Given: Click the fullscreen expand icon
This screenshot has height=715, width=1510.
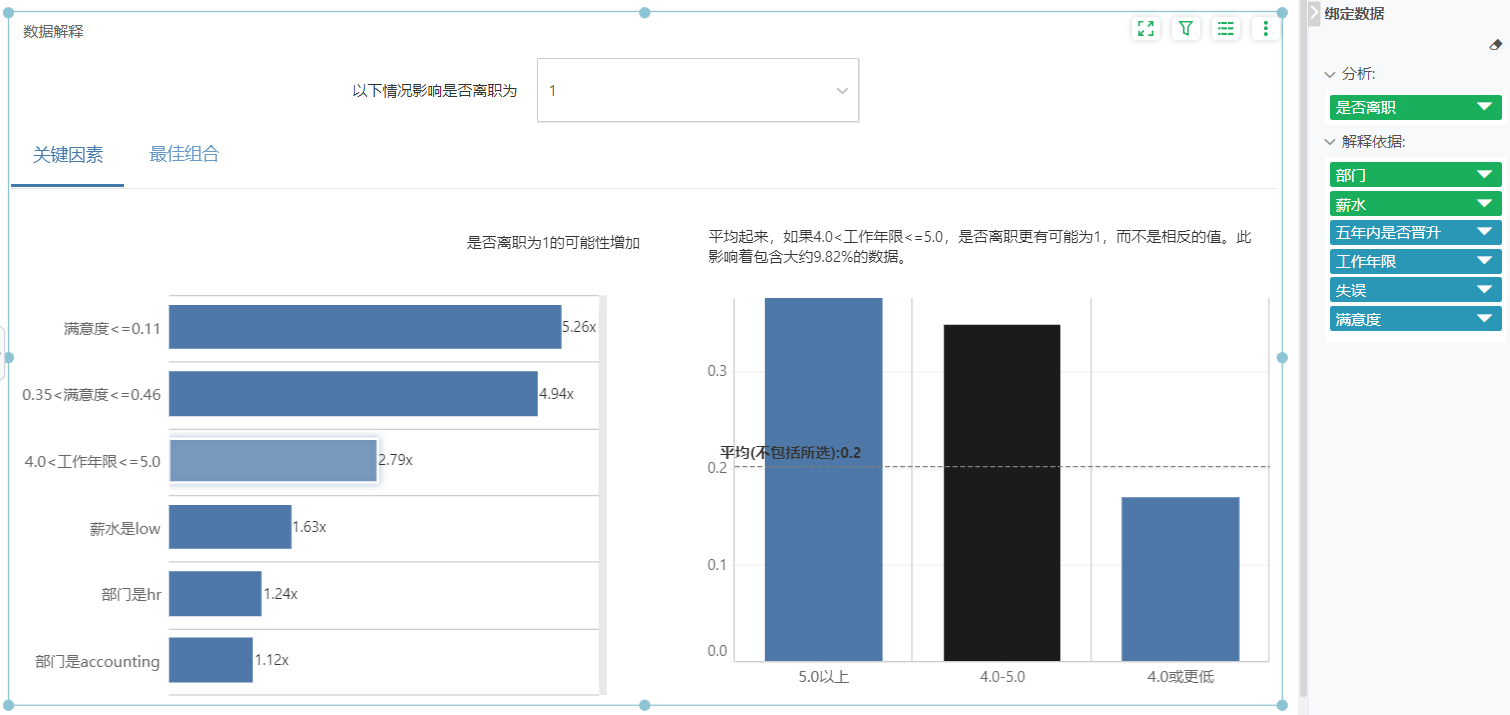Looking at the screenshot, I should 1146,28.
